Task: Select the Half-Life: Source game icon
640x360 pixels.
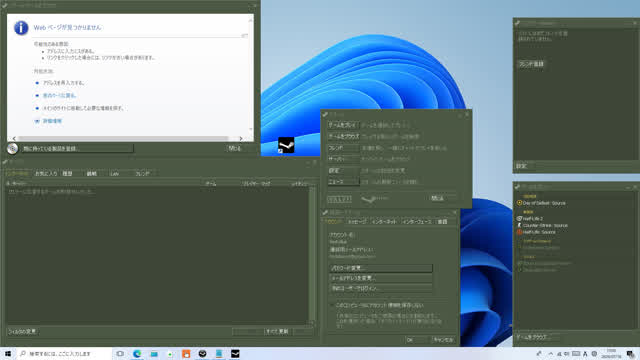Action: click(x=519, y=232)
